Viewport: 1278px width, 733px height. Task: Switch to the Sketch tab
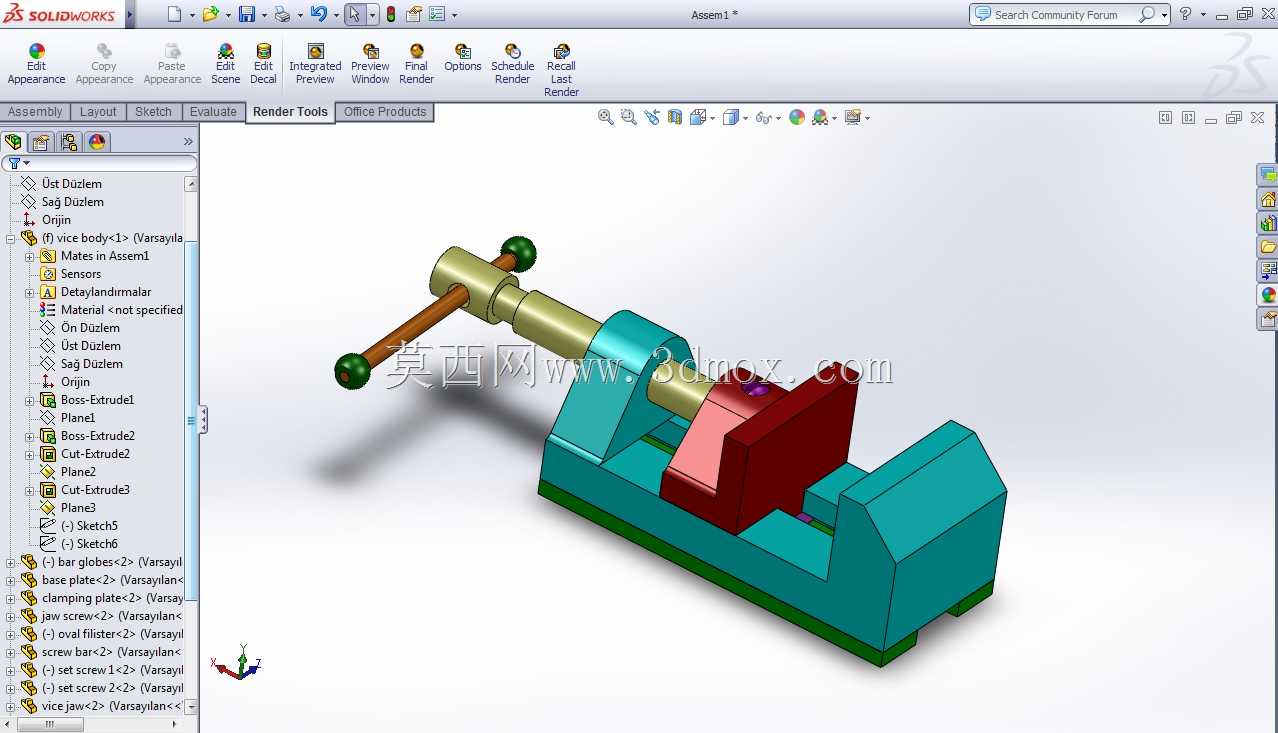tap(154, 112)
